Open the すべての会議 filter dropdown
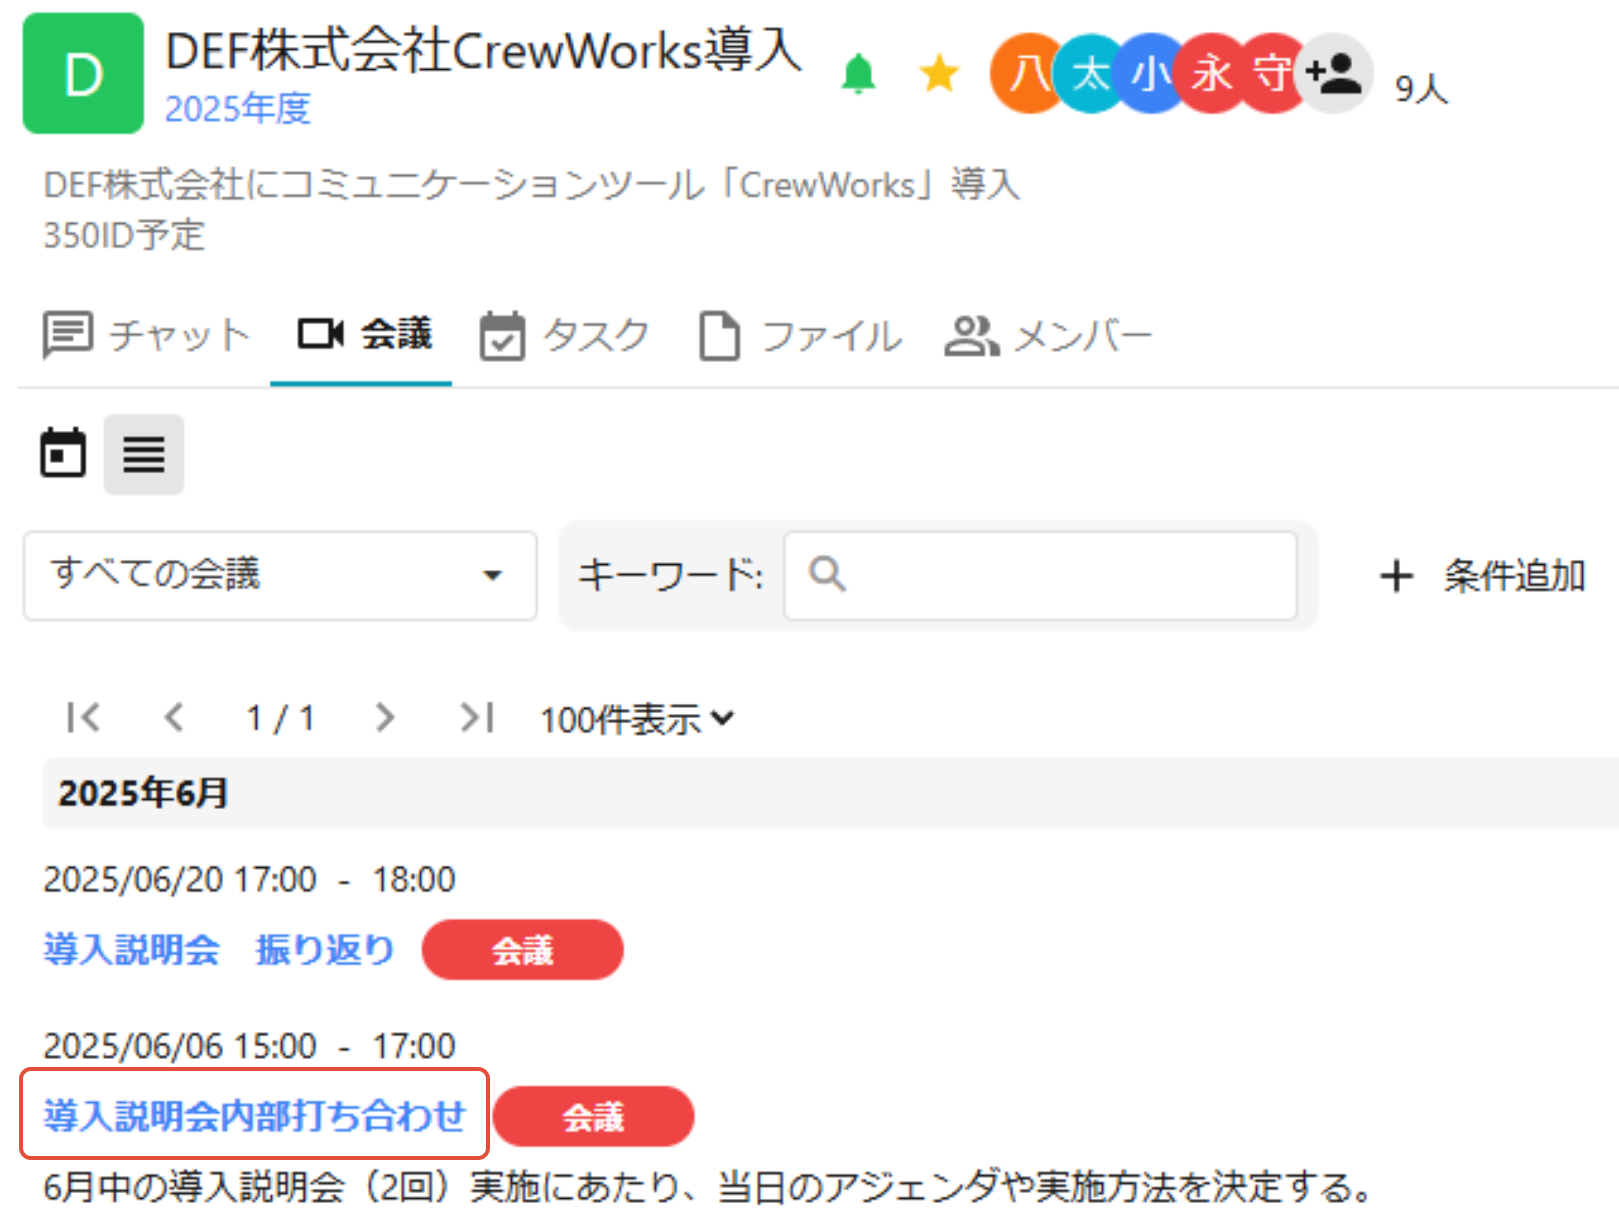This screenshot has height=1230, width=1619. (280, 575)
